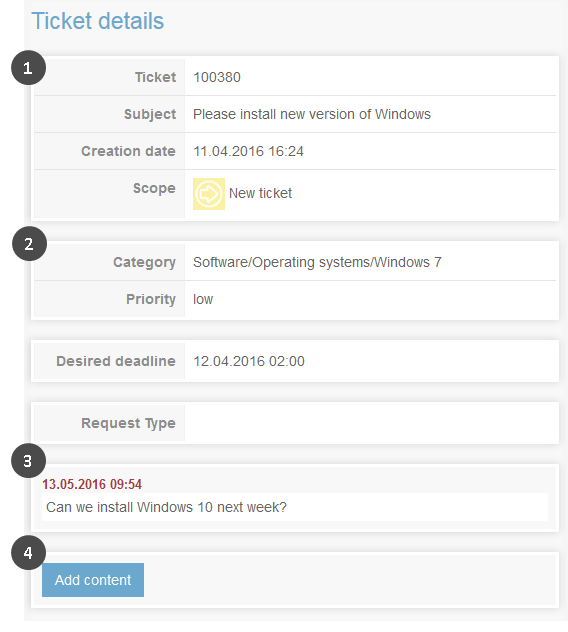Click the priority value low

tap(203, 299)
